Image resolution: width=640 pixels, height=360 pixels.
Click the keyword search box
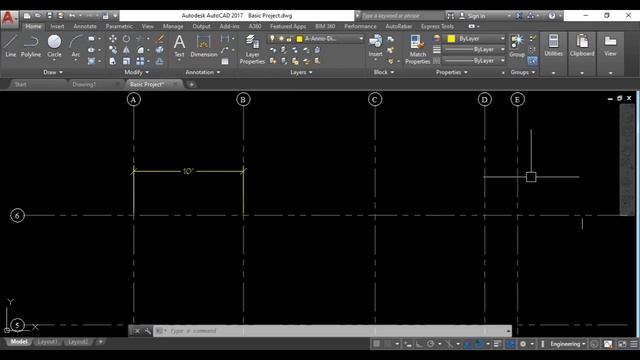[x=402, y=16]
